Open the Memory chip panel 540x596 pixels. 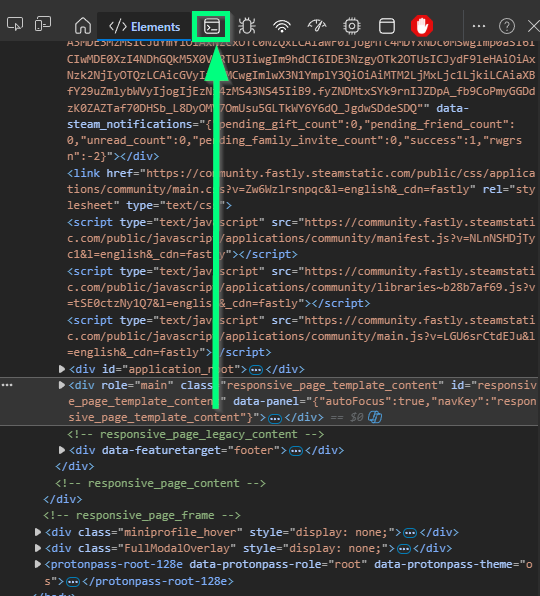click(x=352, y=26)
